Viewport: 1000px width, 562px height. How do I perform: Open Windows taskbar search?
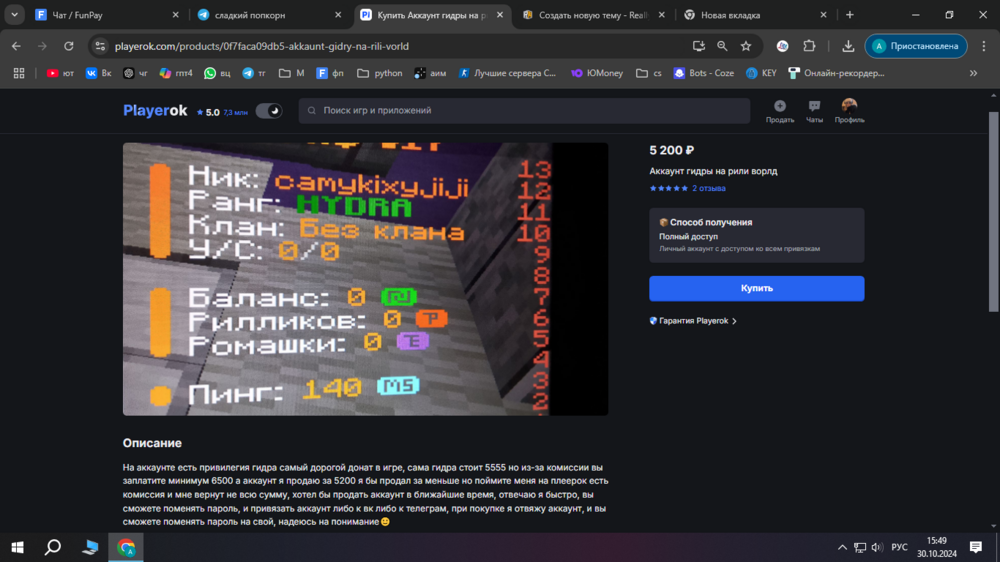tap(53, 547)
